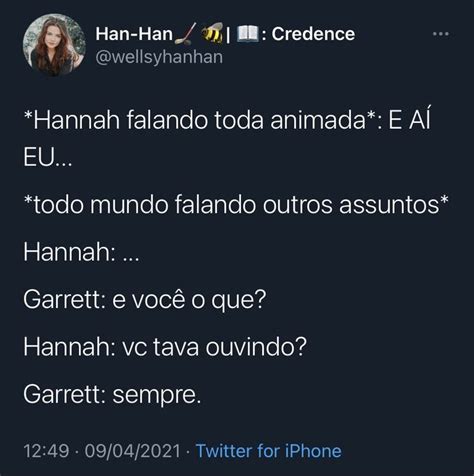Viewport: 474px width, 476px height.
Task: Click the 09/04/2021 tweet date
Action: click(x=132, y=451)
